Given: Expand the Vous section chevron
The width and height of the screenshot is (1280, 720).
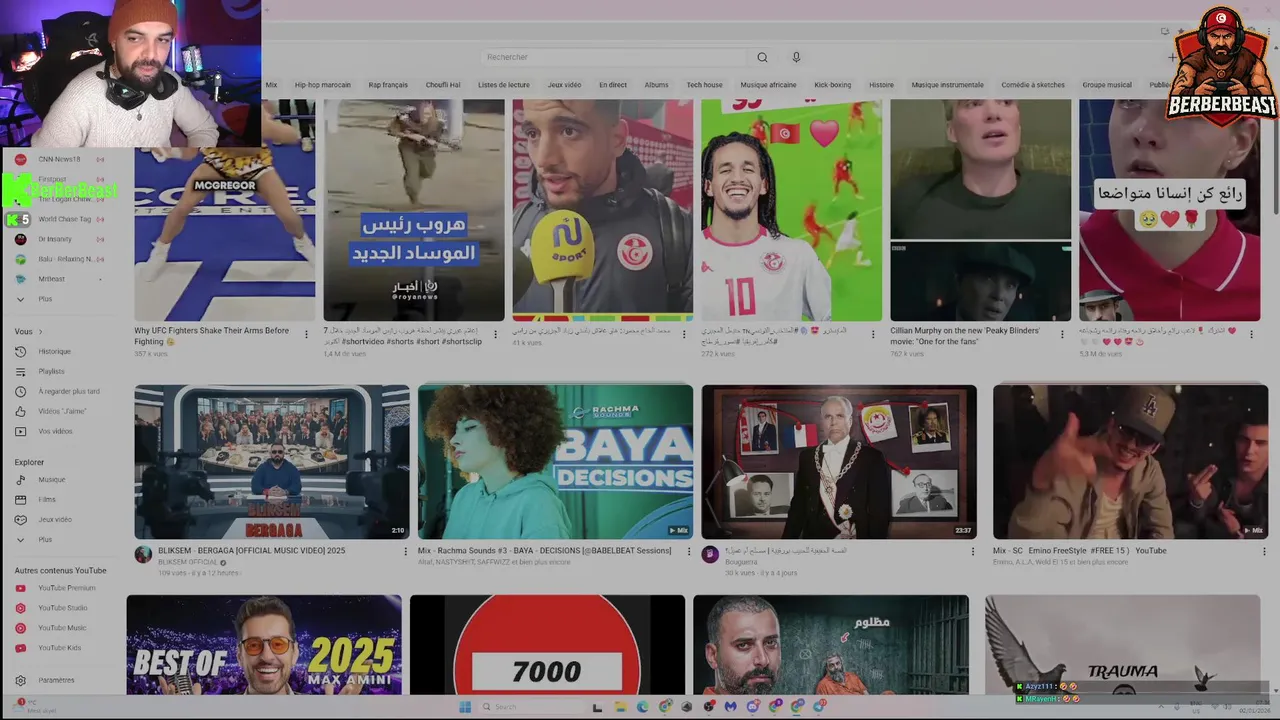Looking at the screenshot, I should click(41, 332).
